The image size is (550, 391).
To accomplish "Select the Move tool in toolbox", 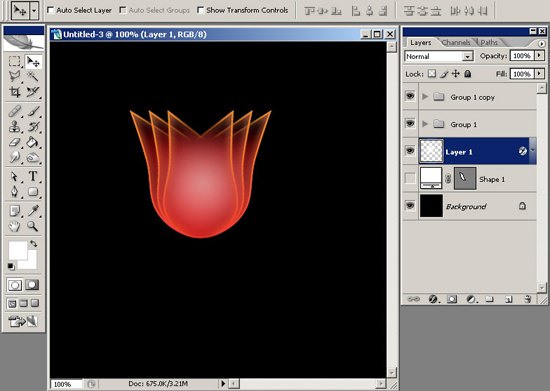I will click(33, 62).
